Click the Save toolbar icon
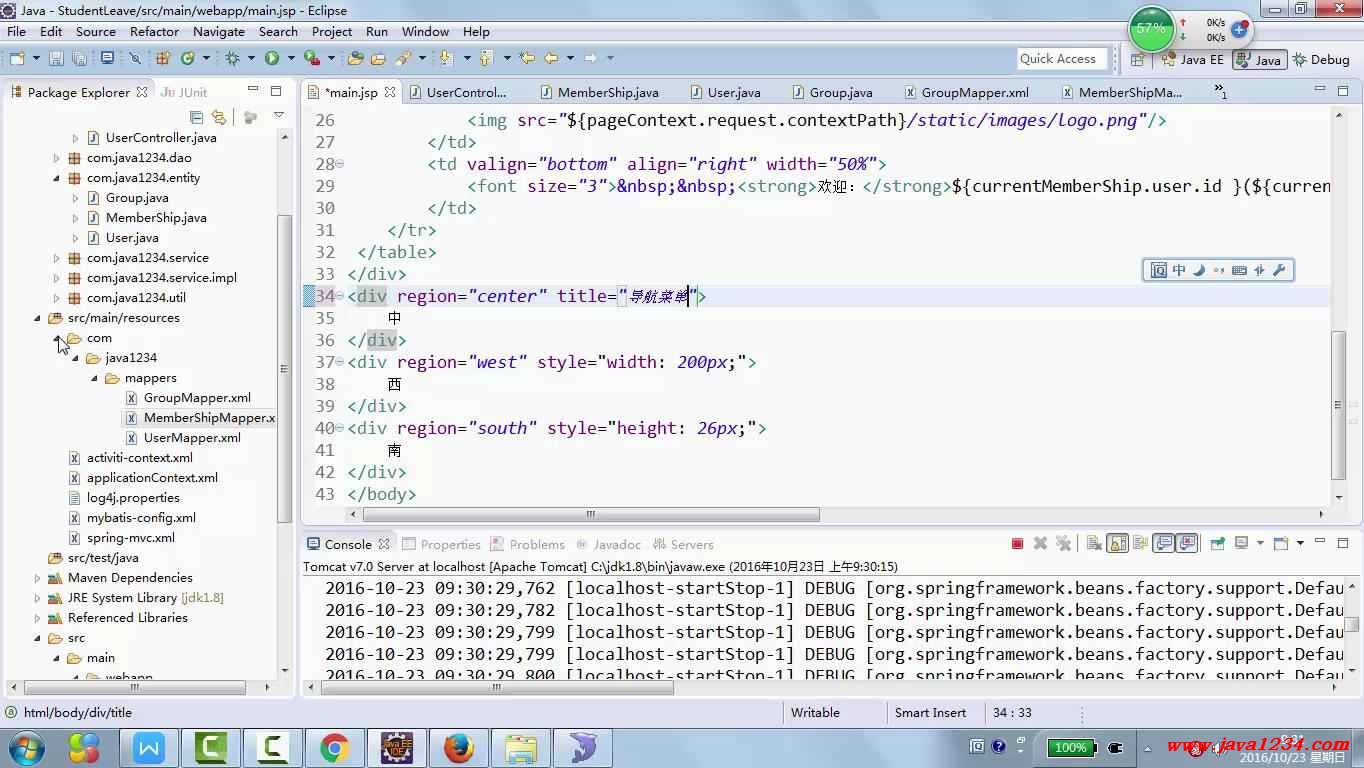The height and width of the screenshot is (768, 1364). click(55, 59)
